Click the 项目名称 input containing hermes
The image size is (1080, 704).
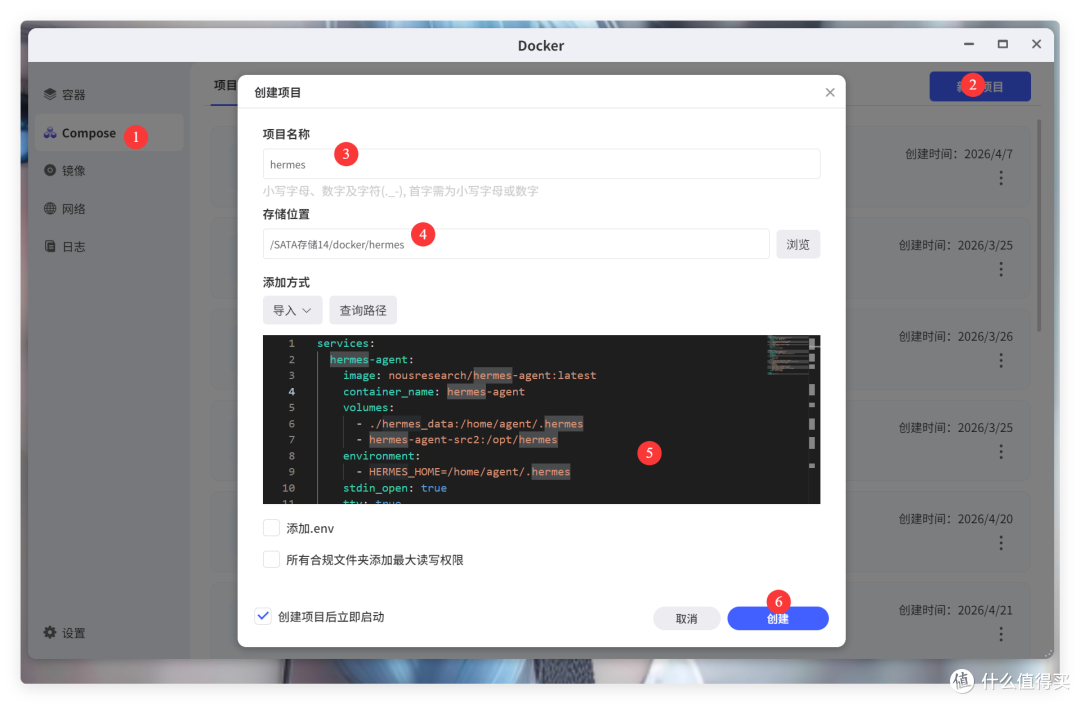pos(541,165)
